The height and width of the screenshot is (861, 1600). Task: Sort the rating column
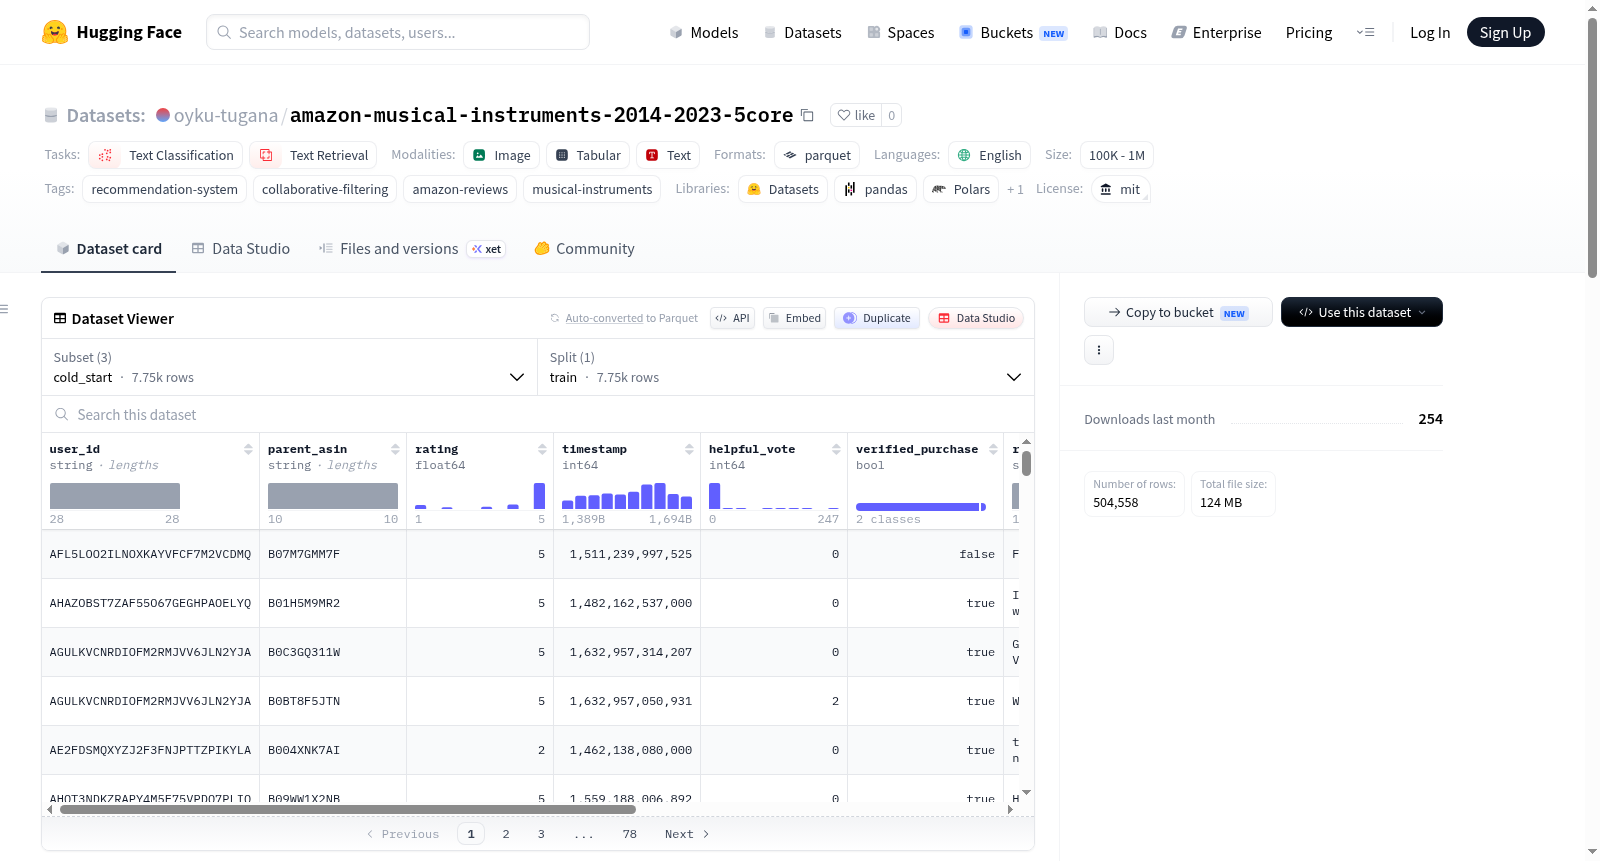coord(542,449)
